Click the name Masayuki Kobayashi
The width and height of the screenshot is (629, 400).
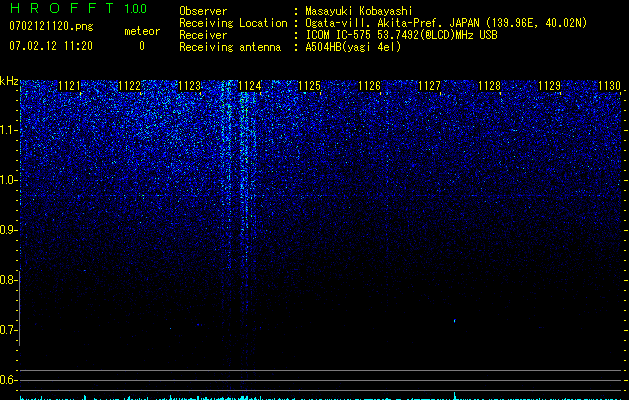click(359, 11)
